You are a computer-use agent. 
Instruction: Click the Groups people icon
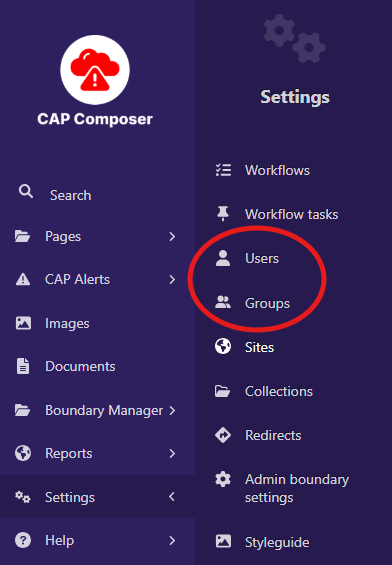click(x=223, y=302)
